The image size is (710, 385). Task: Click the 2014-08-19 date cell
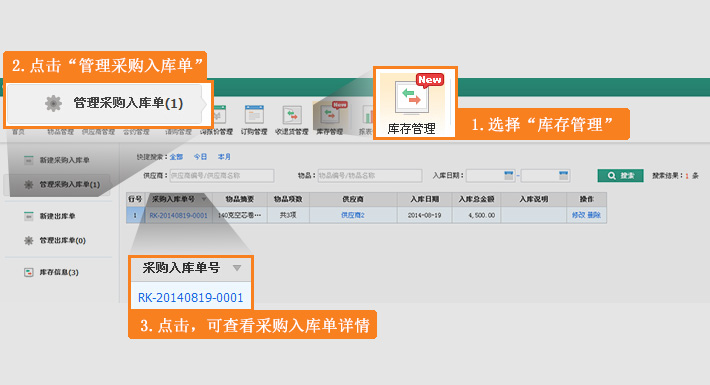[x=424, y=215]
